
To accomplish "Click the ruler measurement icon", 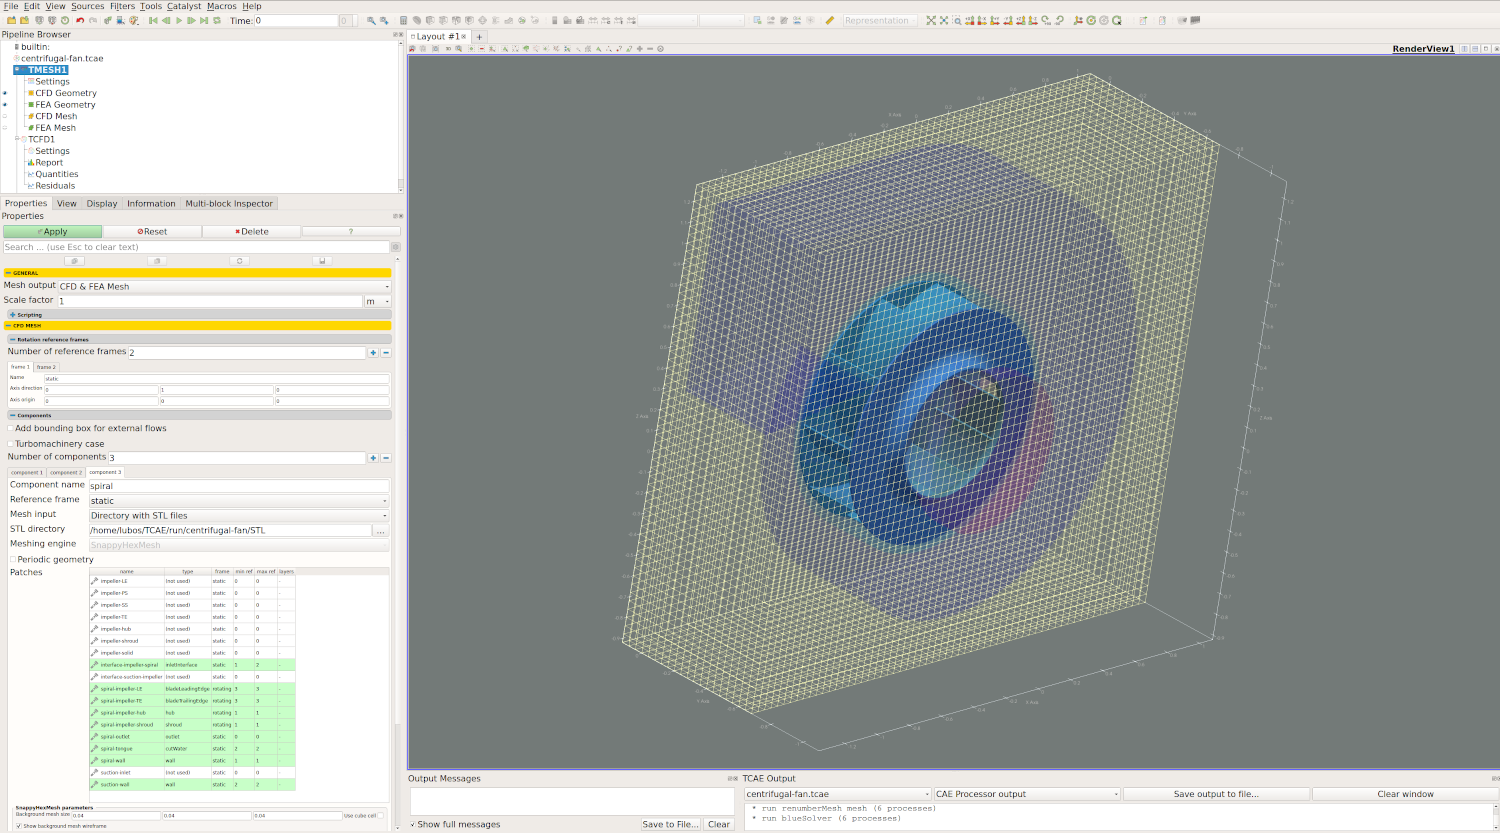I will tap(829, 20).
